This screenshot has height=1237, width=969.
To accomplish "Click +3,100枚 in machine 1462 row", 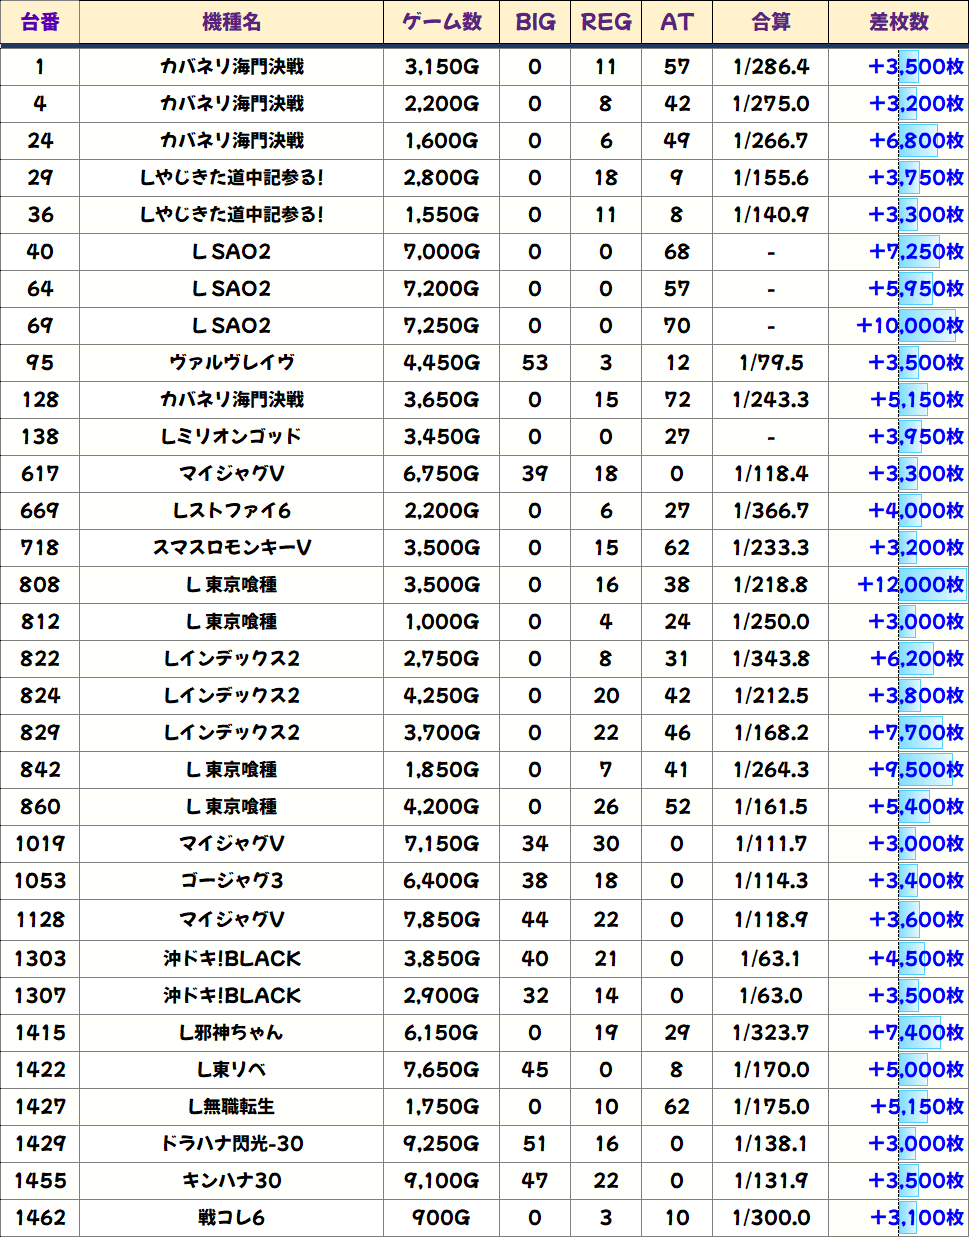I will point(916,1217).
